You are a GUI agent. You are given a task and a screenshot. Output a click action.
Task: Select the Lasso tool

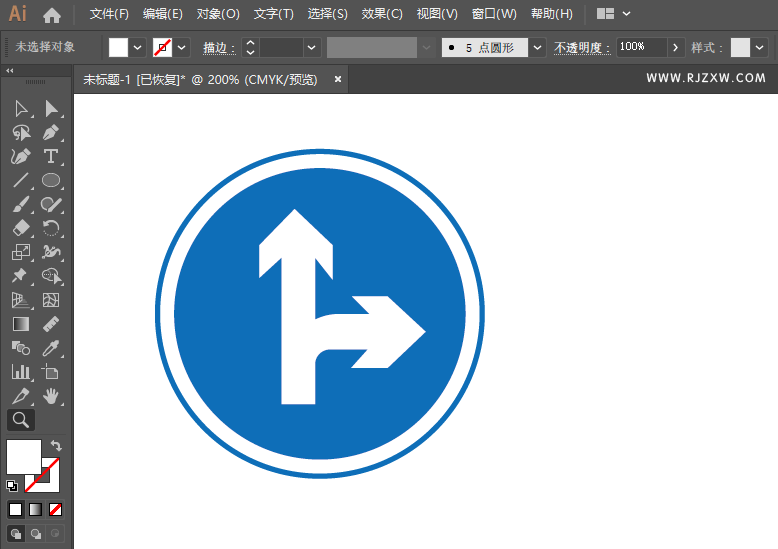point(21,133)
